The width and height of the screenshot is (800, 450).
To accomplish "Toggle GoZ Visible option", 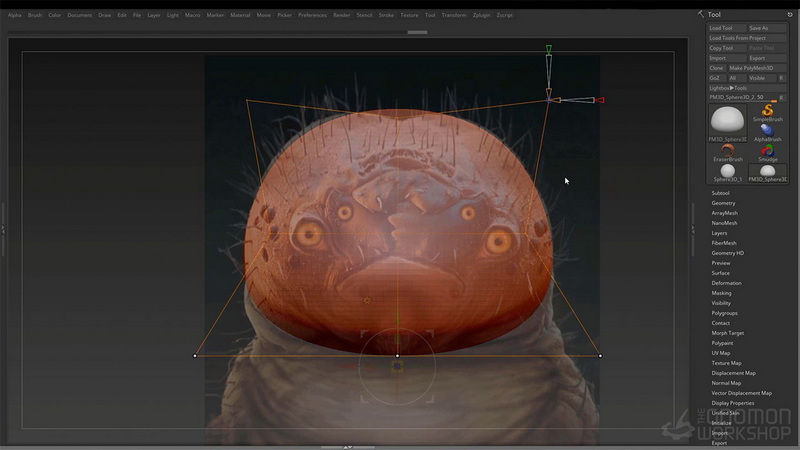I will click(761, 78).
